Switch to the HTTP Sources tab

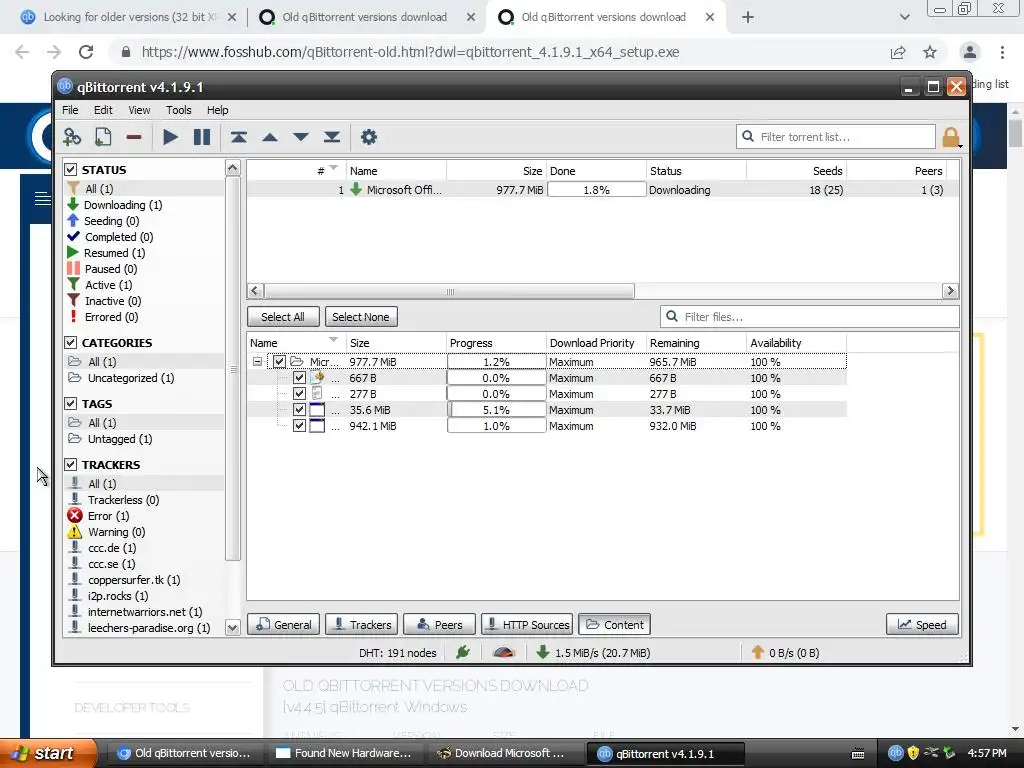point(527,625)
